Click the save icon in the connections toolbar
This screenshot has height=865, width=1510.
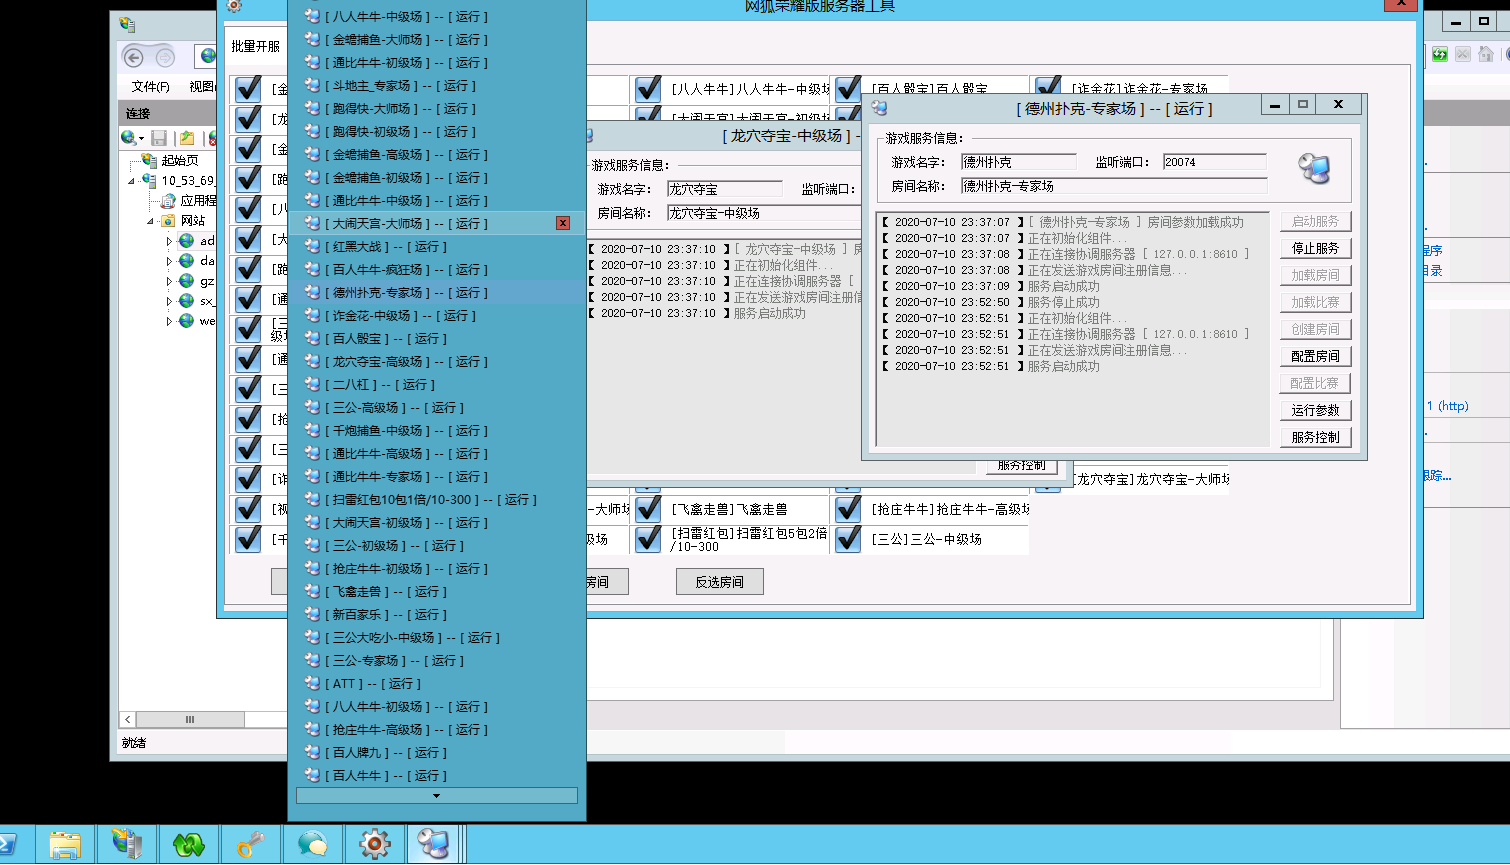[x=159, y=138]
